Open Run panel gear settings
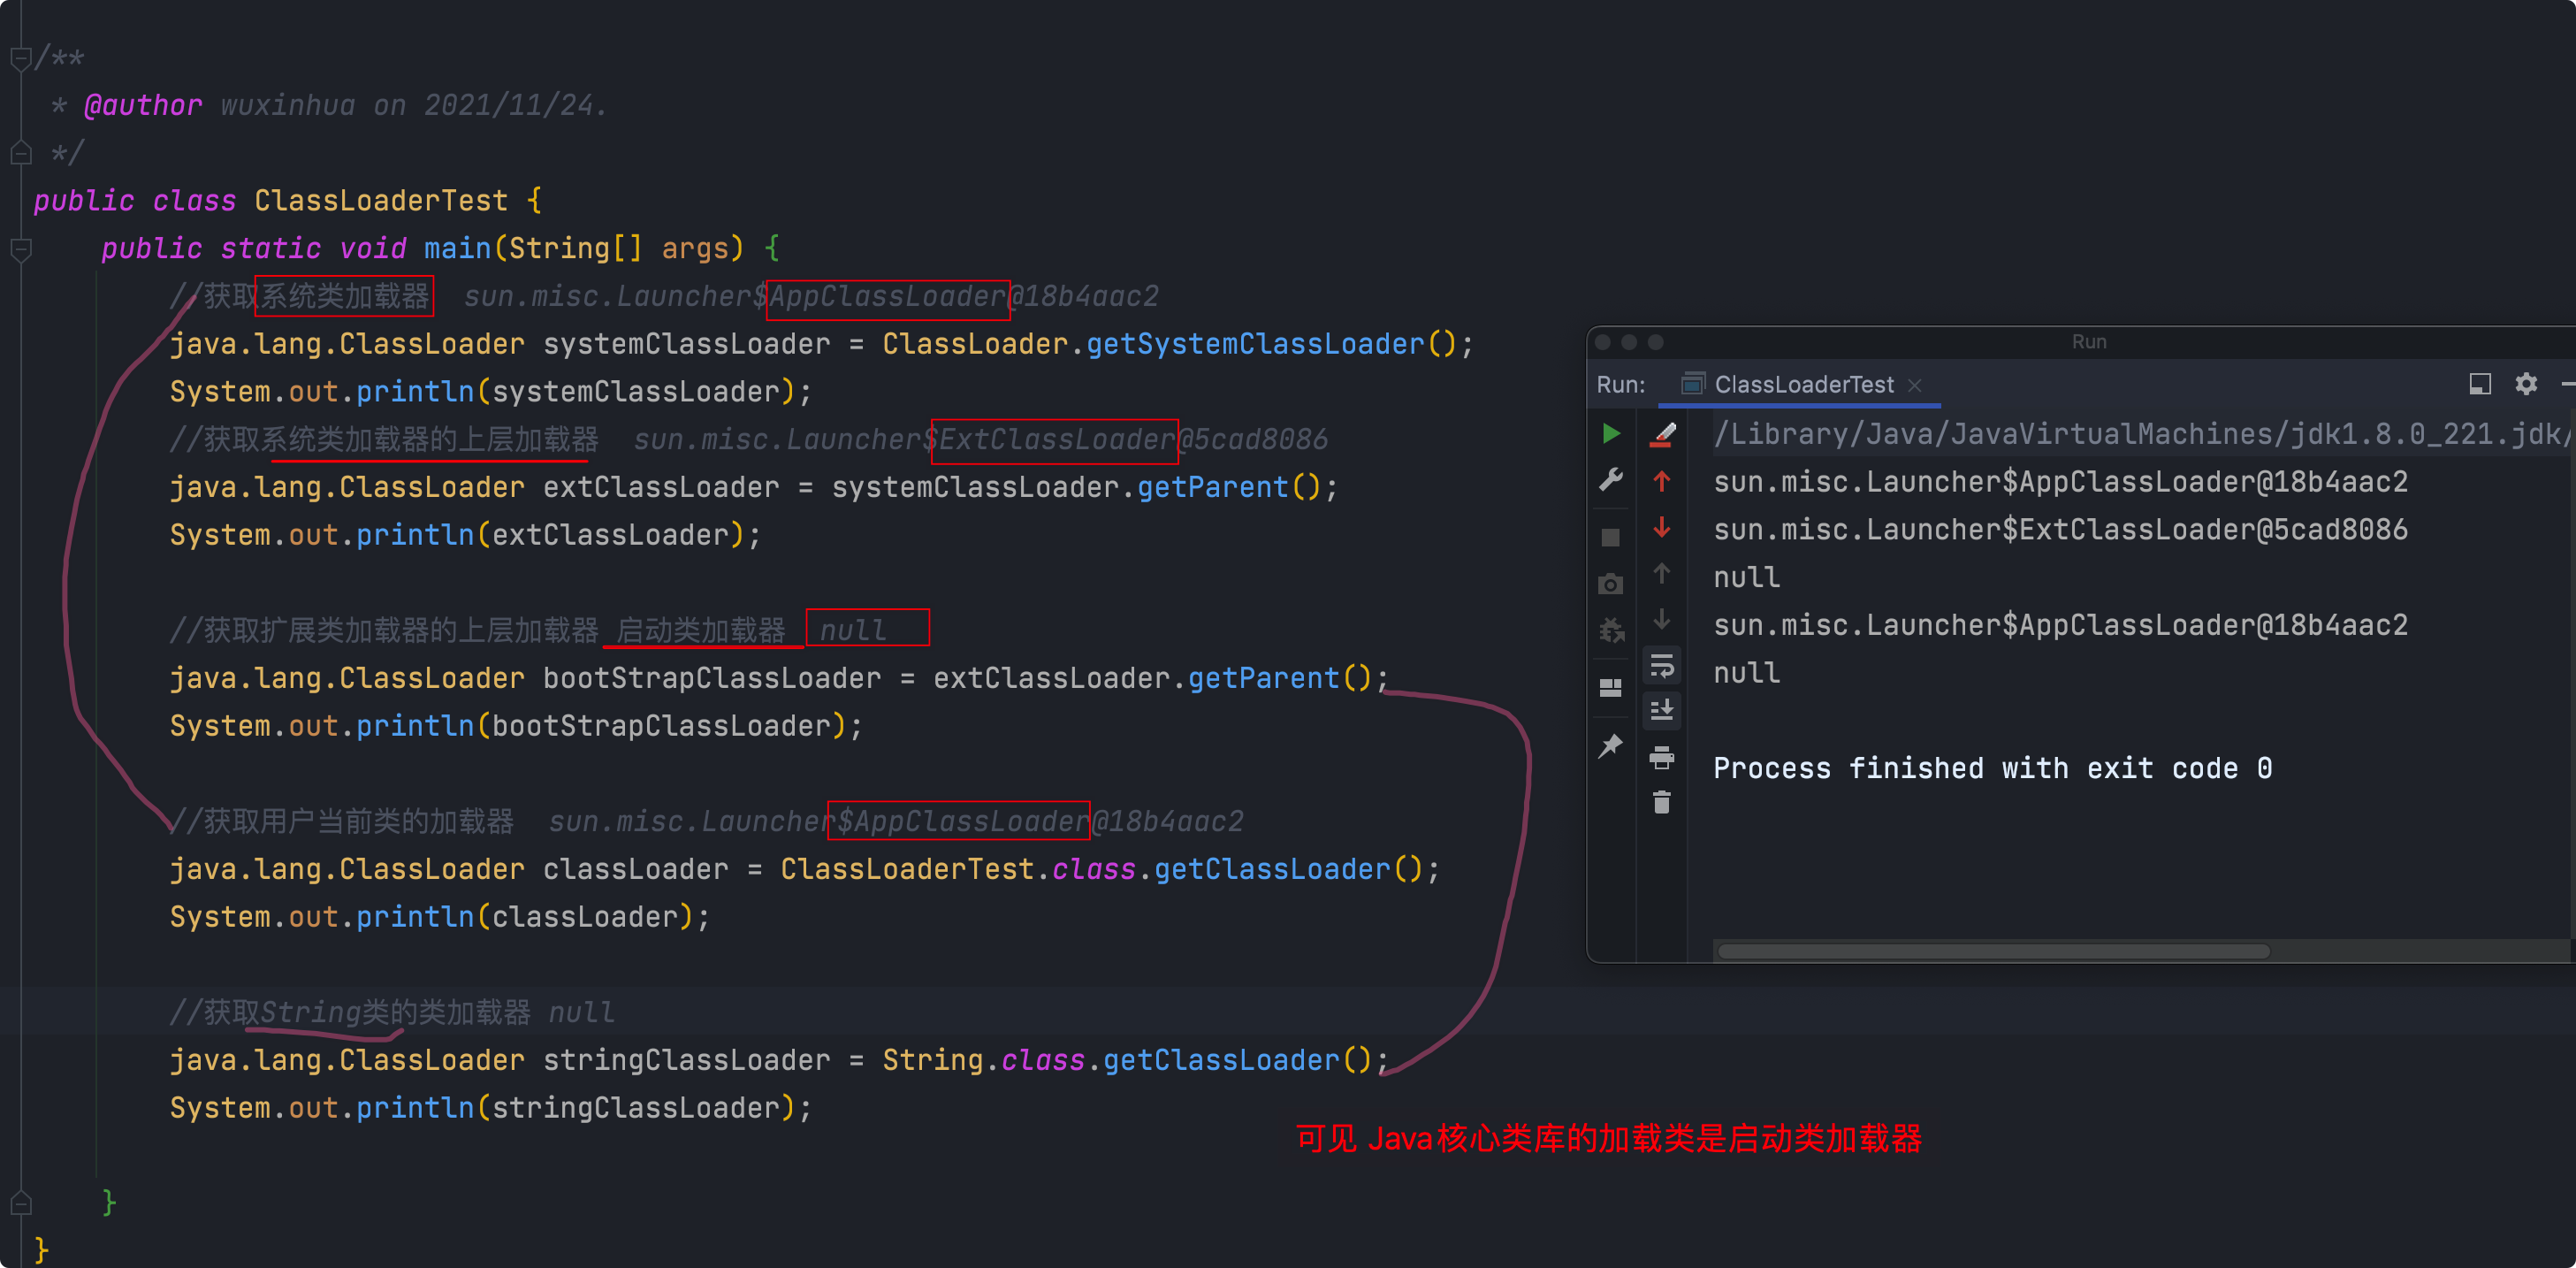Viewport: 2576px width, 1268px height. 2526,384
